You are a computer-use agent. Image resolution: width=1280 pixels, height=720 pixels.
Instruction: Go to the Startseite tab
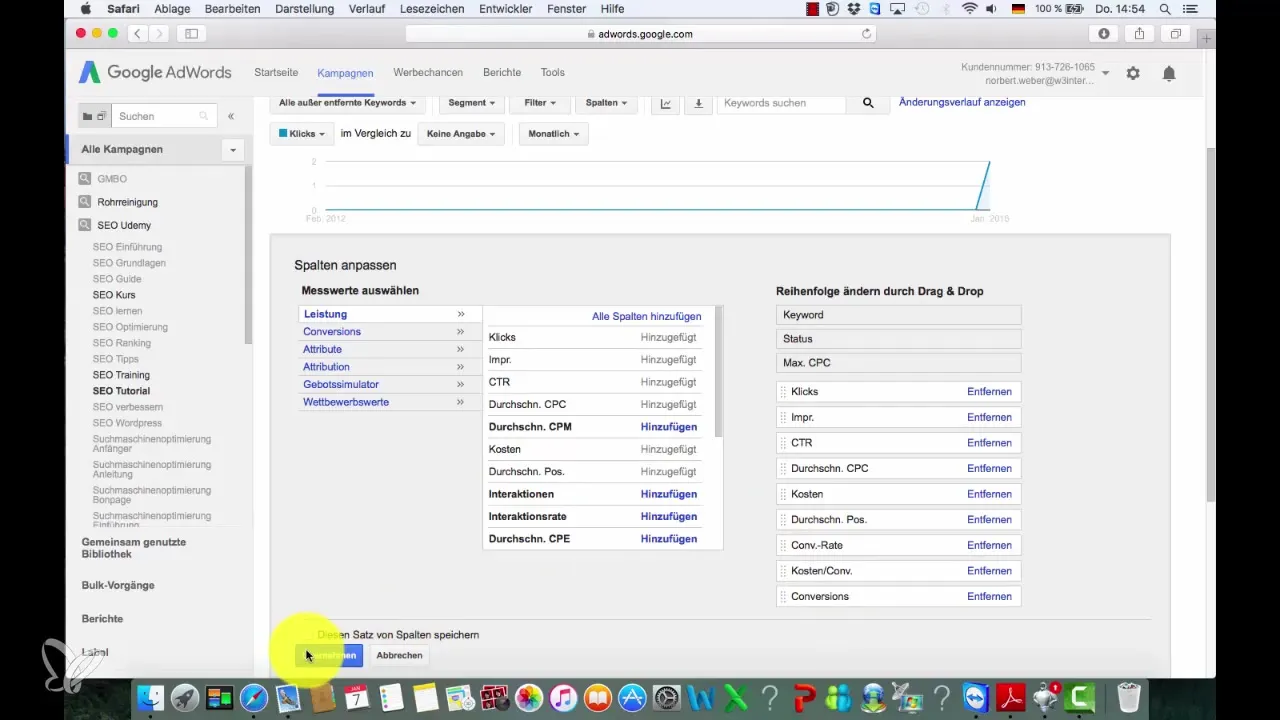[x=276, y=73]
